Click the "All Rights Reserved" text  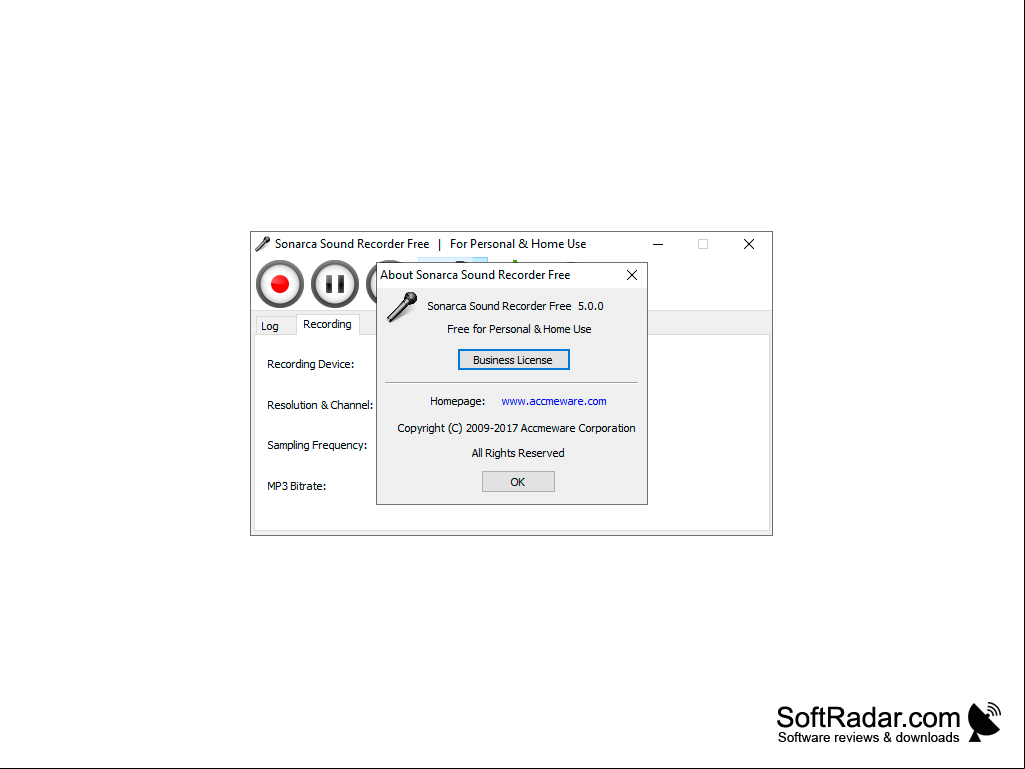(518, 453)
